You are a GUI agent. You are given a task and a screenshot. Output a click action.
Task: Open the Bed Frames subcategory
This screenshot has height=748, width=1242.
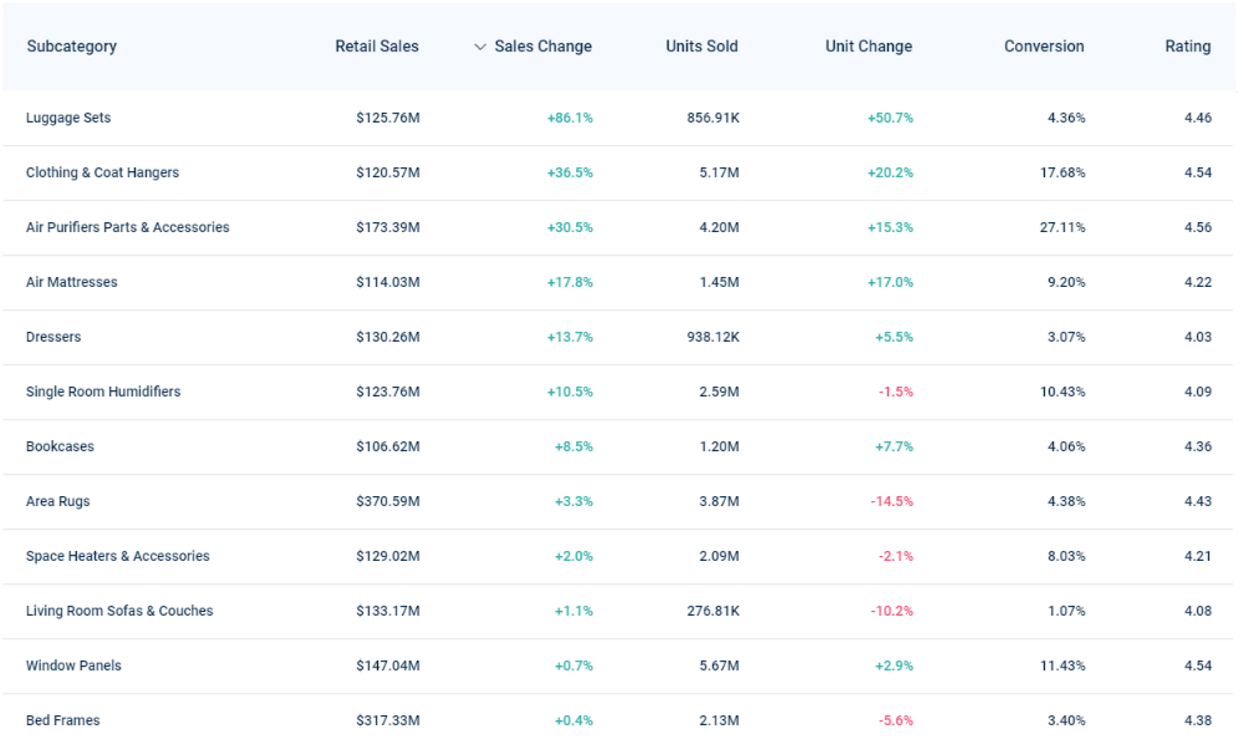point(63,721)
